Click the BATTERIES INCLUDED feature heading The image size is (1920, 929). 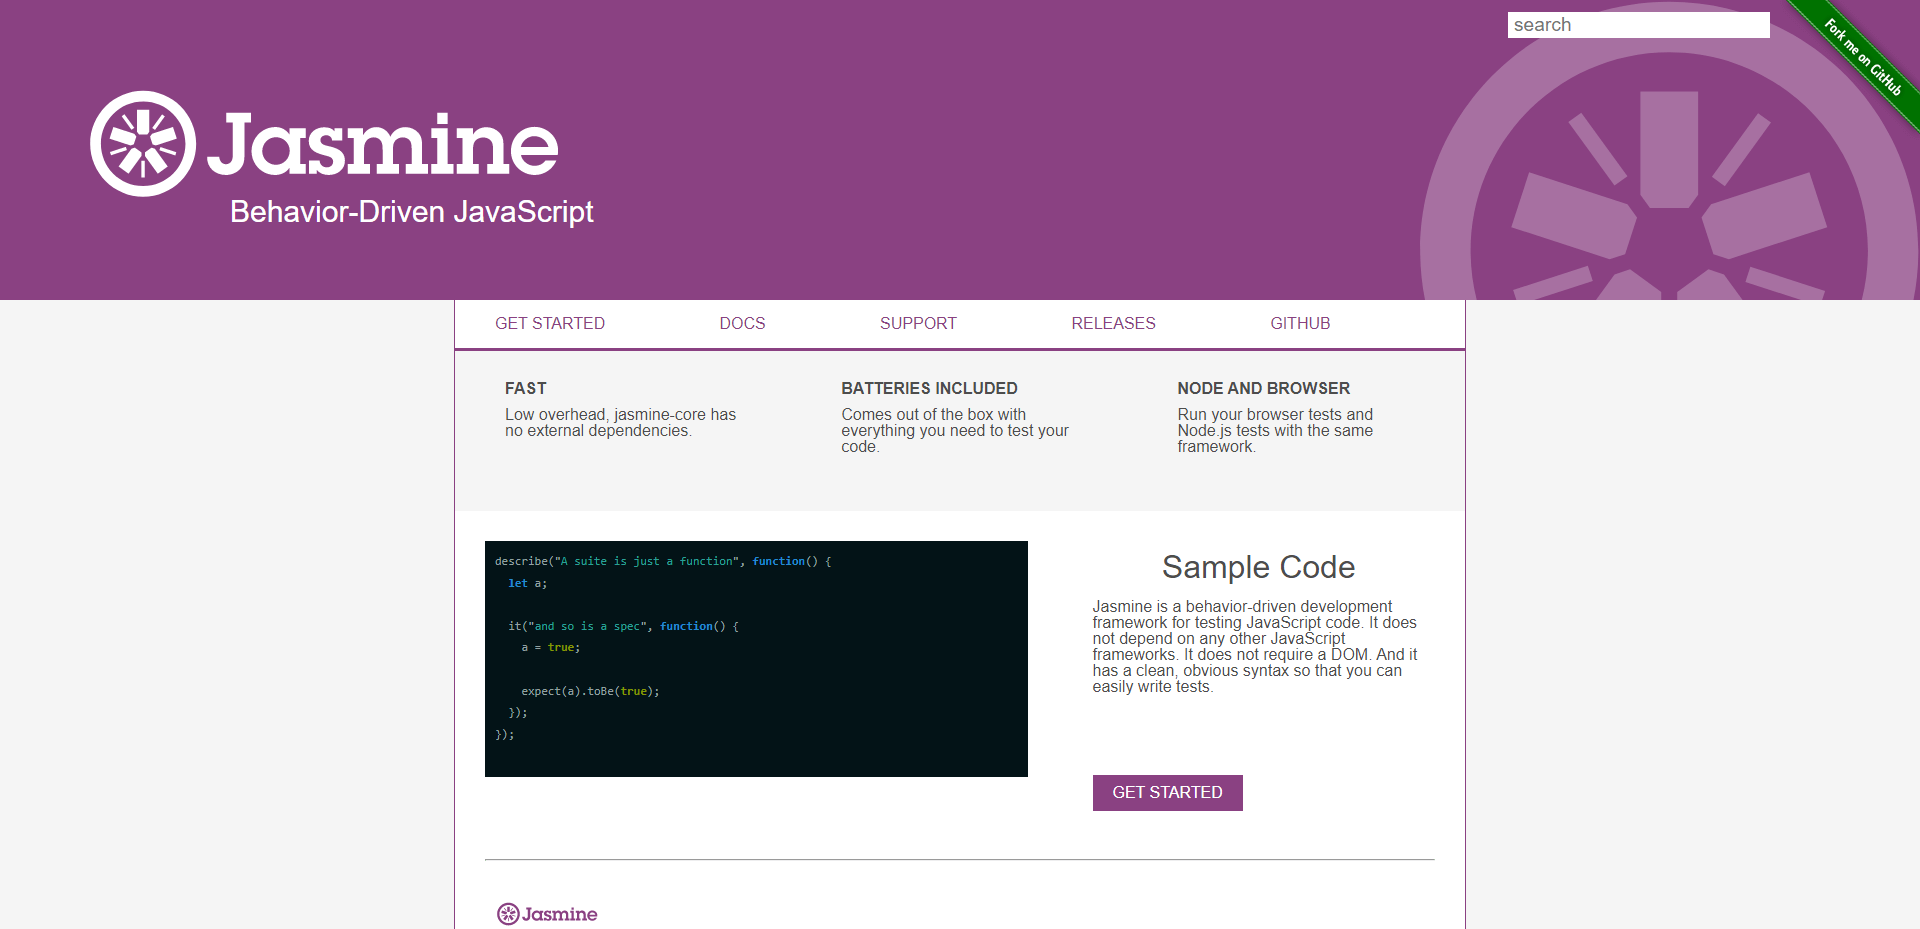[929, 388]
